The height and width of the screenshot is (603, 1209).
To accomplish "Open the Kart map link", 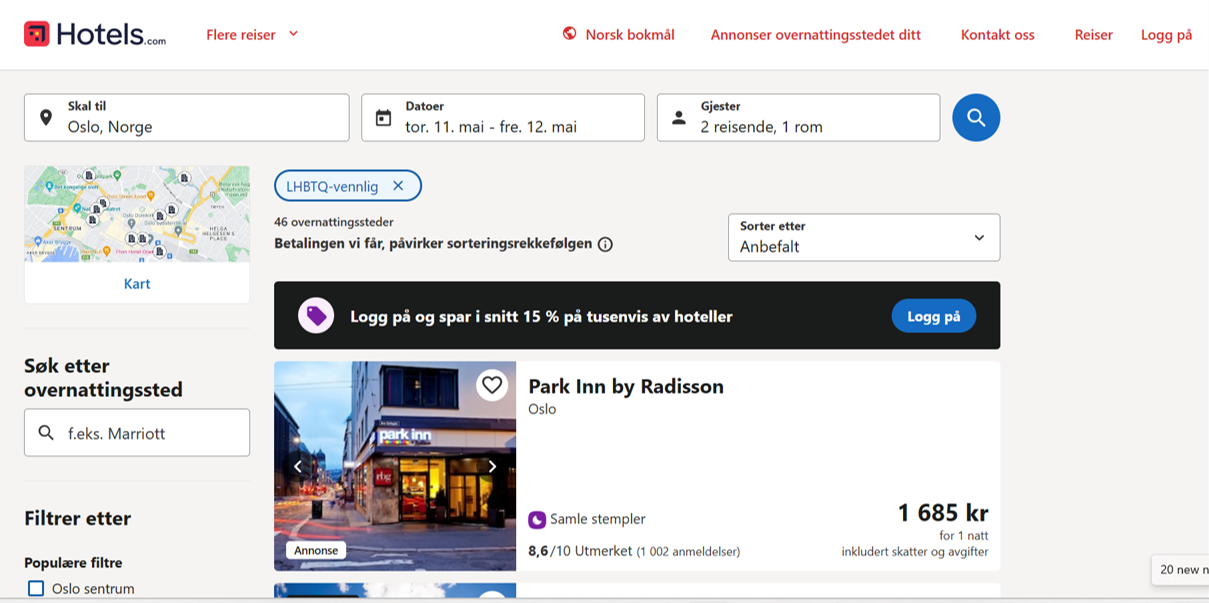I will (x=137, y=284).
